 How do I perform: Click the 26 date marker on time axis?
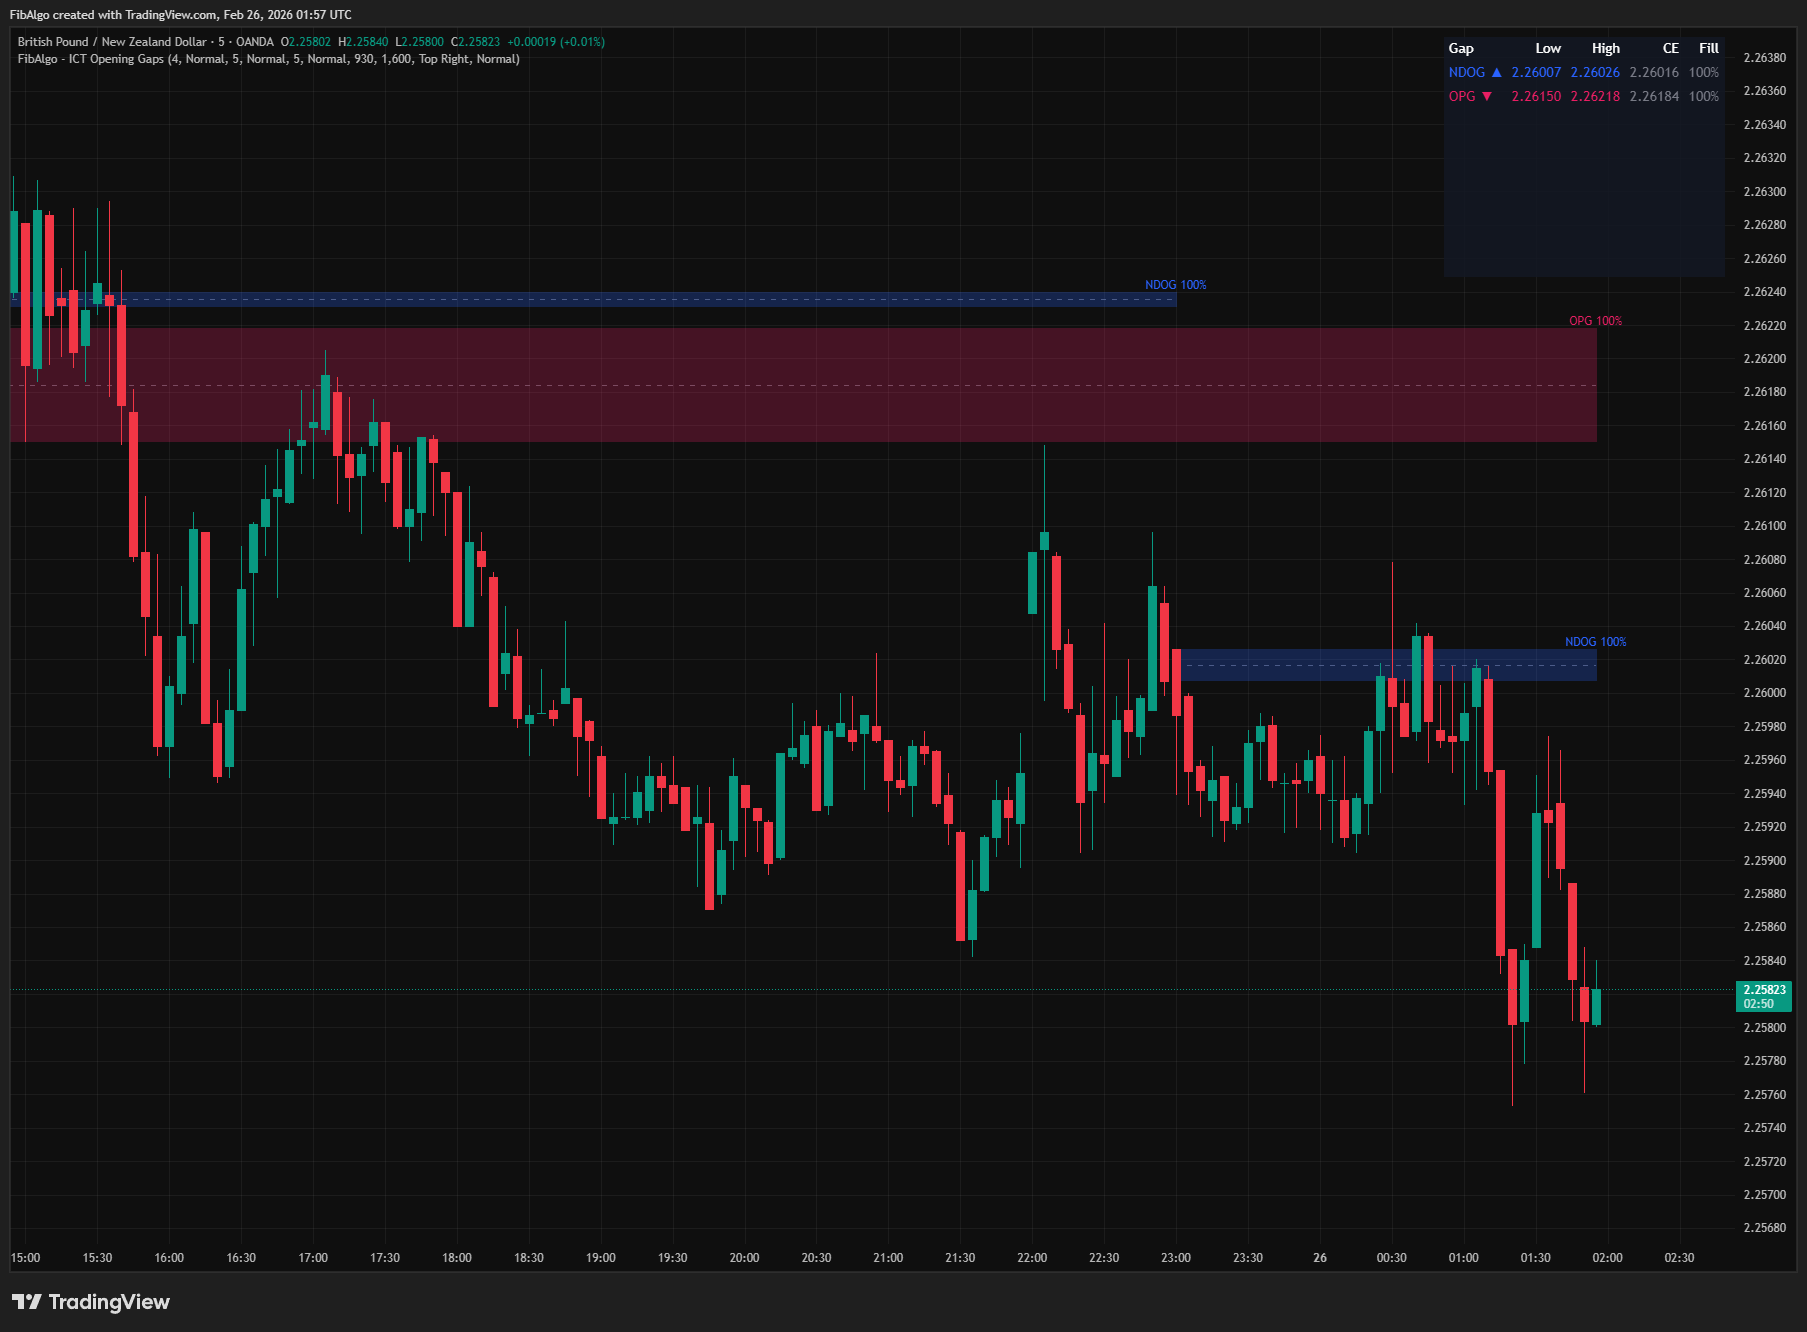(1319, 1258)
